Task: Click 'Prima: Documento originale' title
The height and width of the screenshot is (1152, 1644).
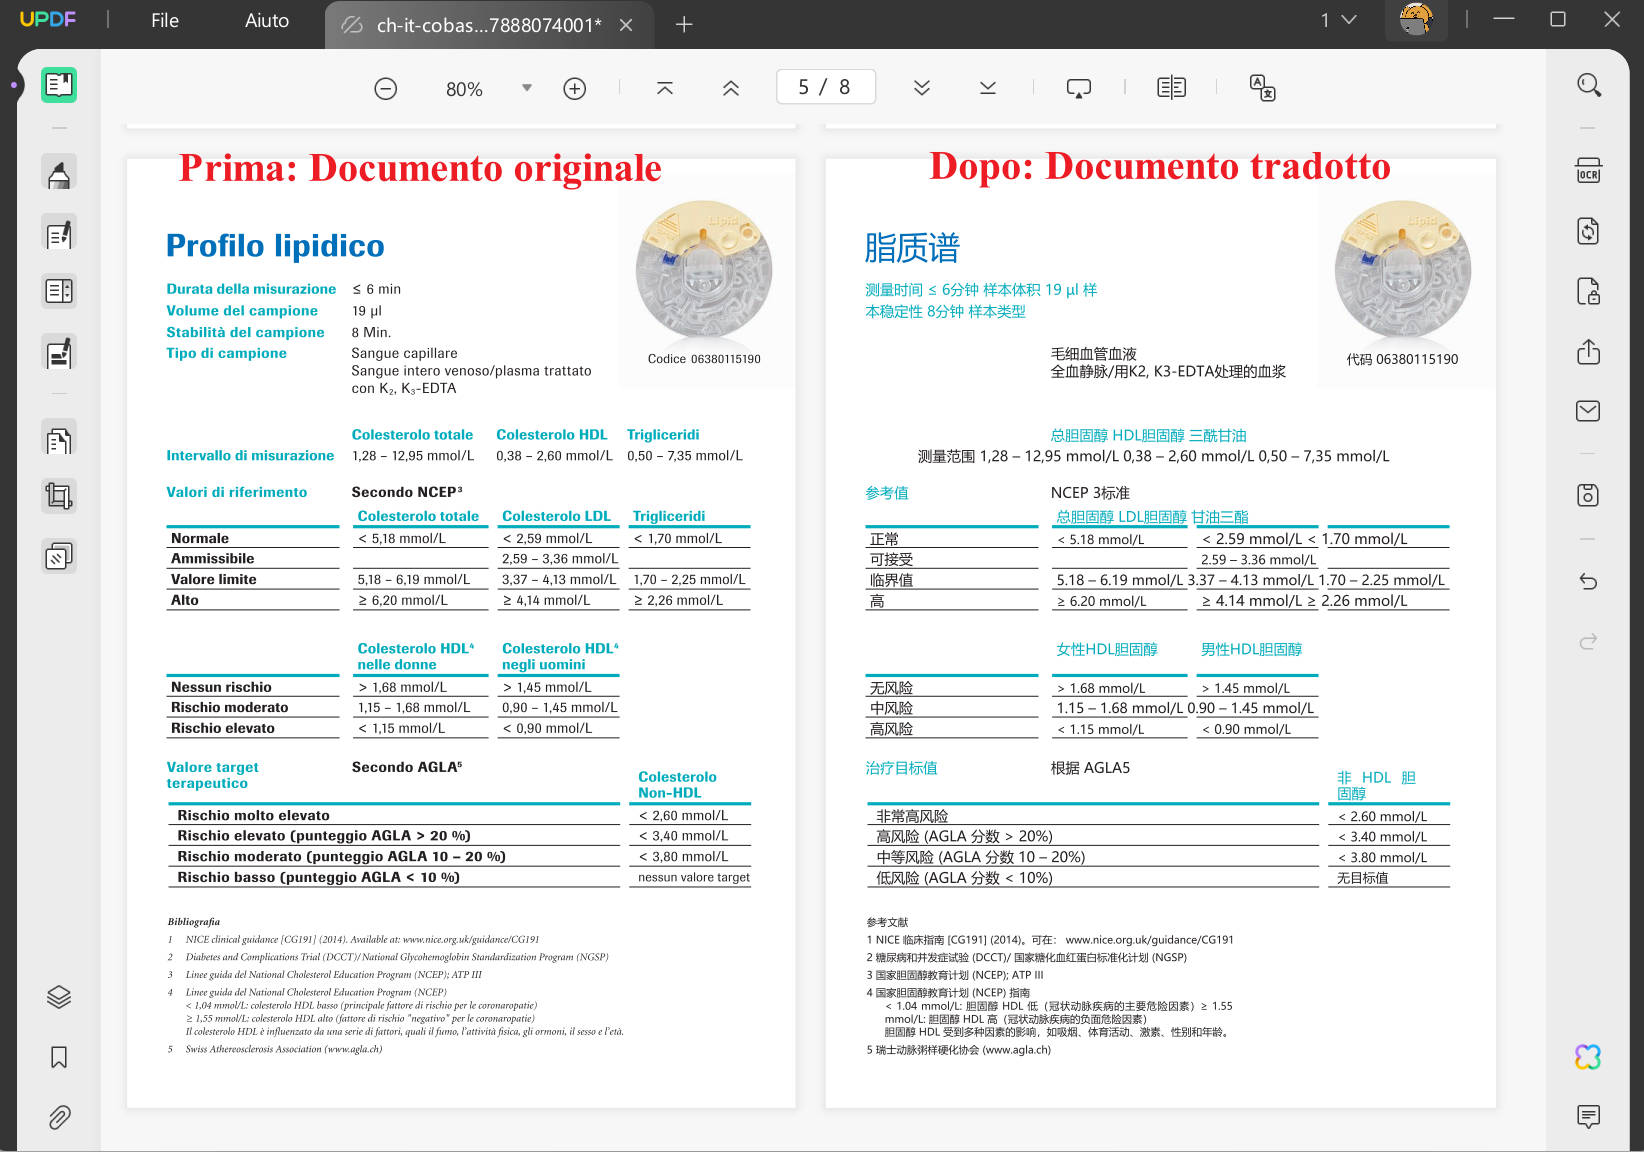Action: pos(420,168)
